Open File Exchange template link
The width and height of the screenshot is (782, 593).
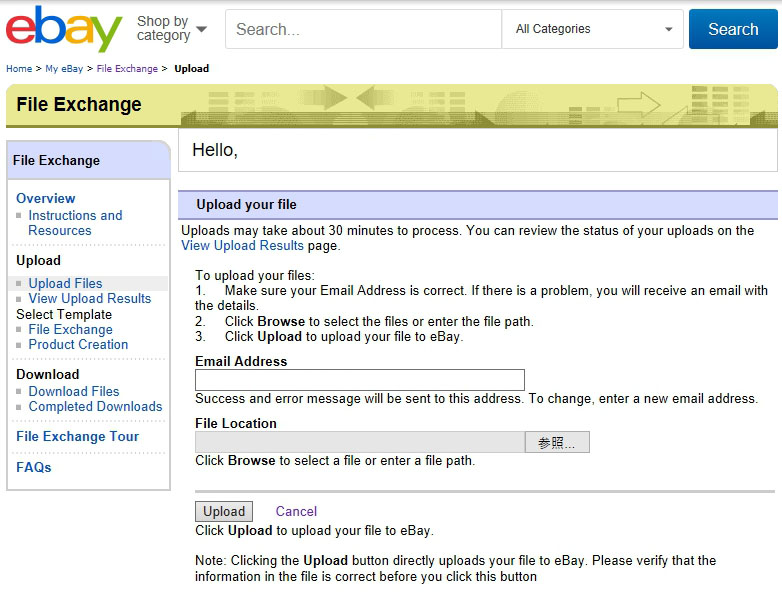70,330
